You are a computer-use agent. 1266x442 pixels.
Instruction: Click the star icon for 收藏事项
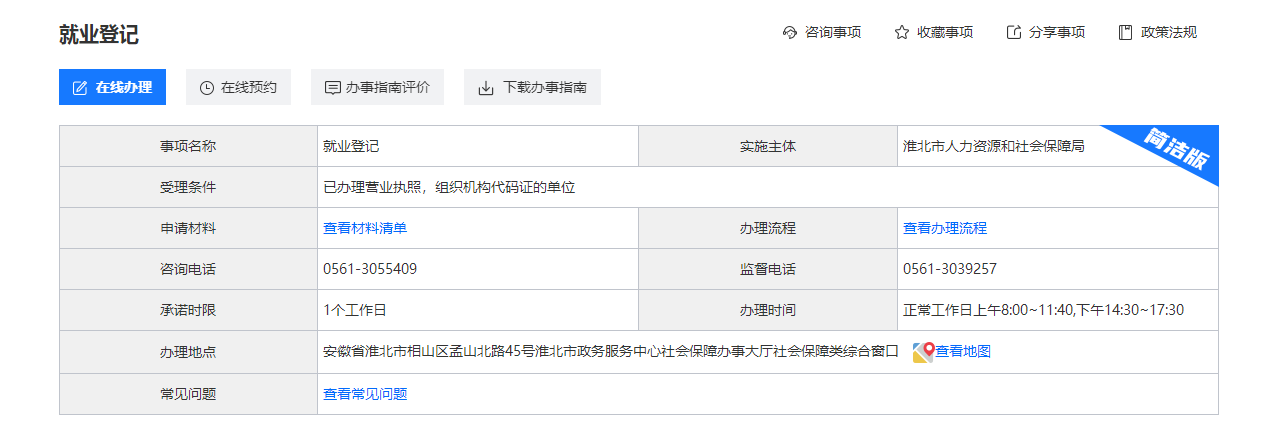(x=902, y=32)
